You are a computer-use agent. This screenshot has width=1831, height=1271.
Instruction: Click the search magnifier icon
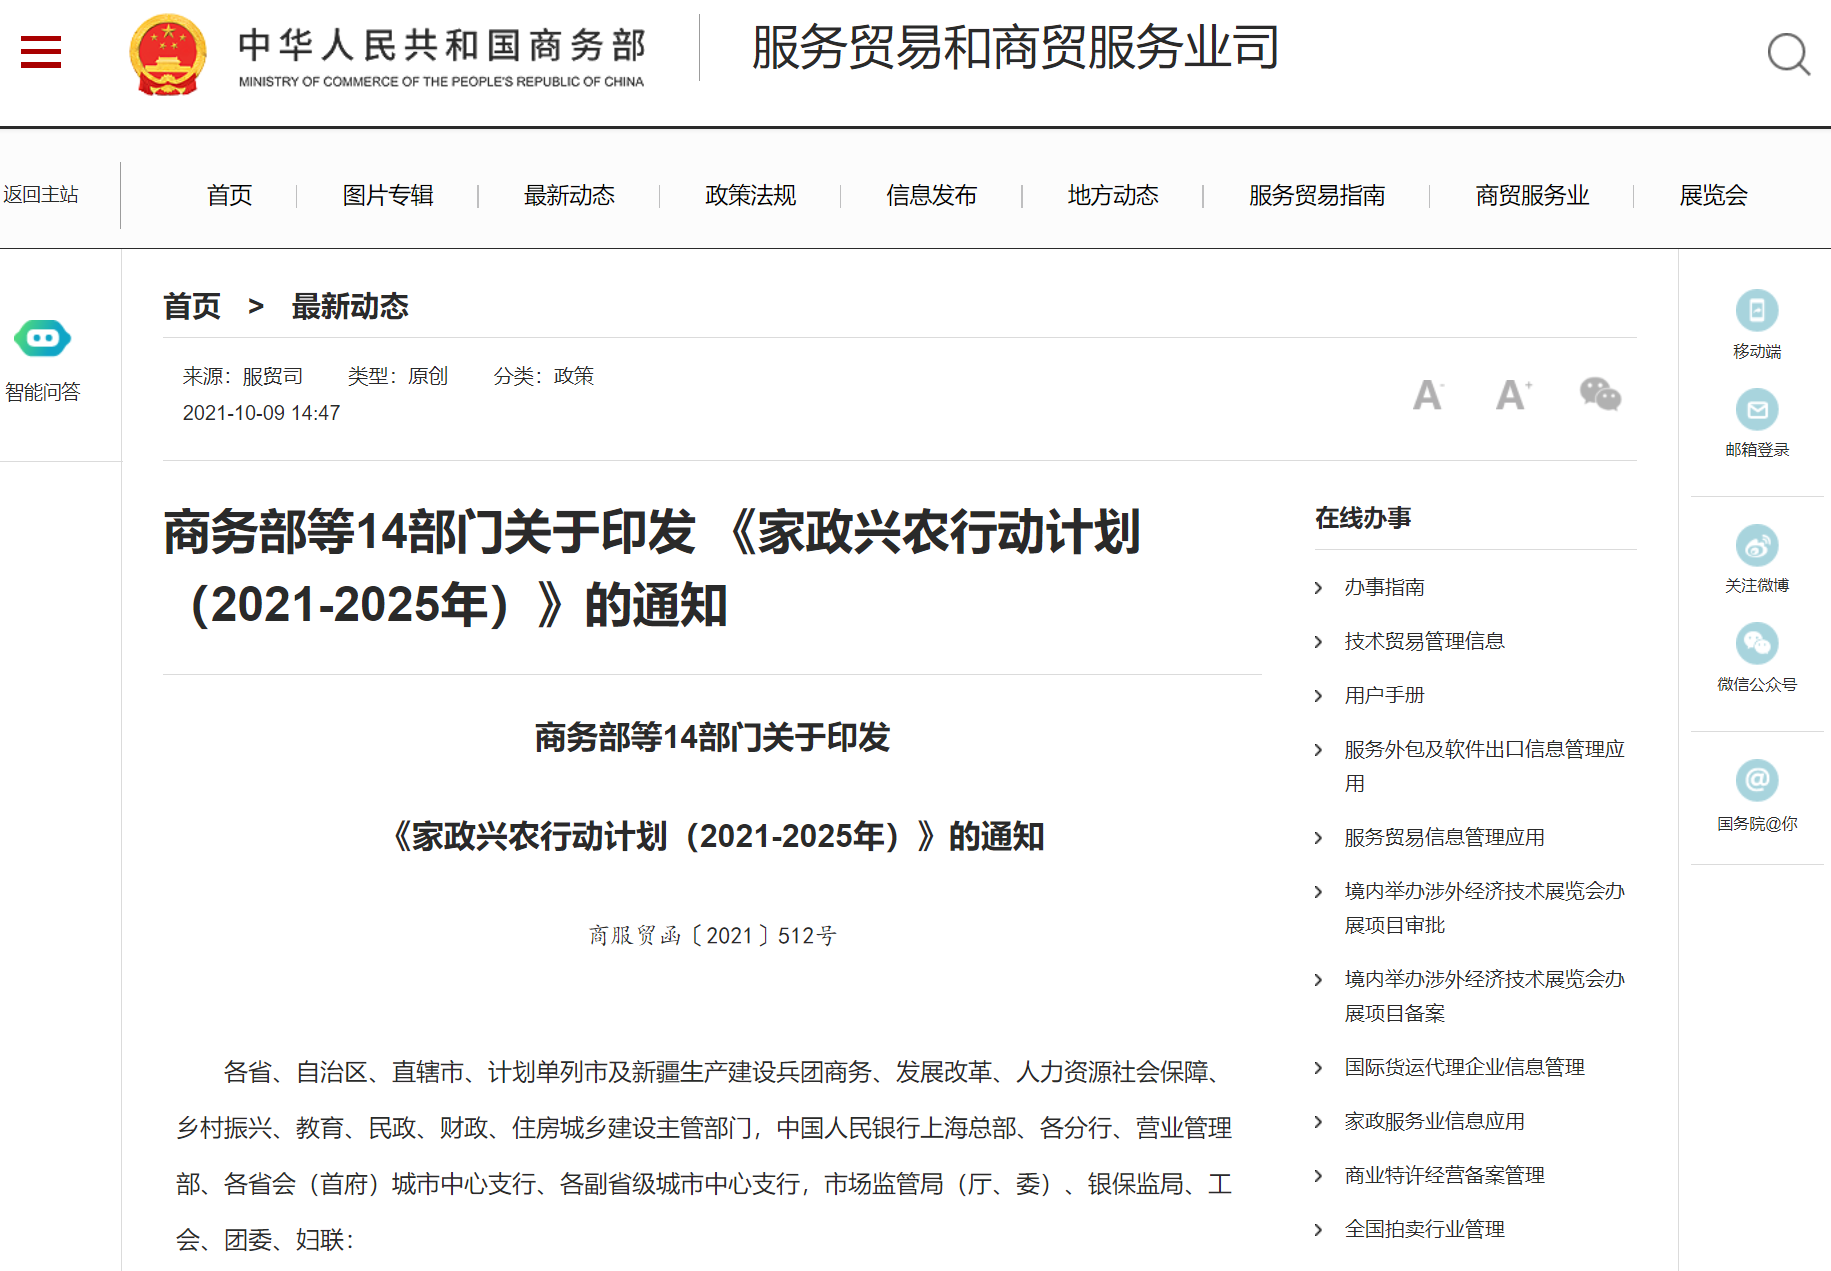click(1787, 54)
